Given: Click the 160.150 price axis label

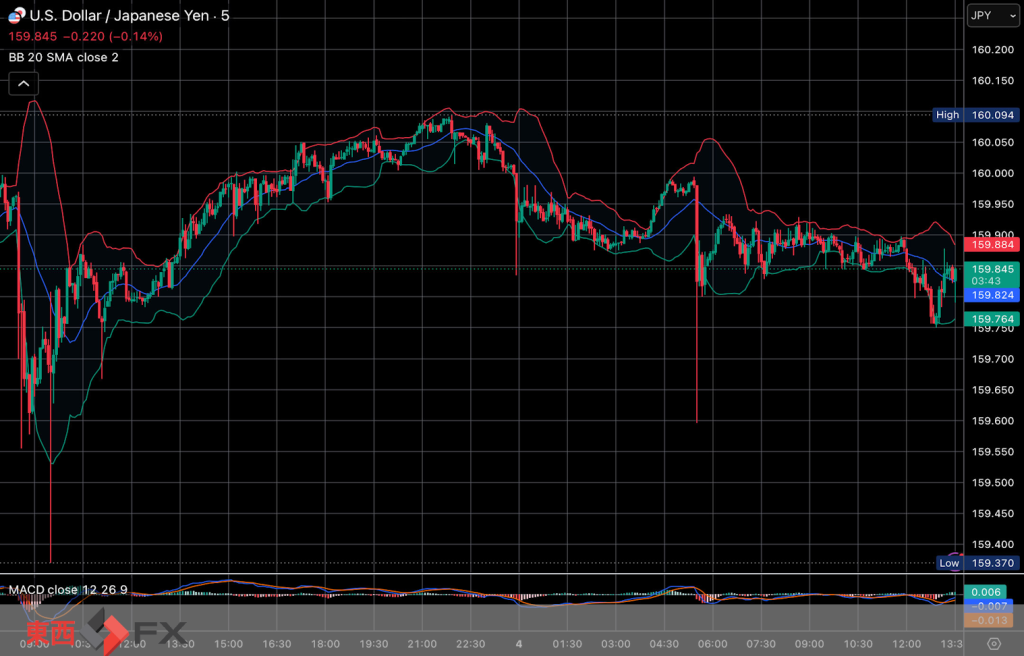Looking at the screenshot, I should (x=993, y=80).
